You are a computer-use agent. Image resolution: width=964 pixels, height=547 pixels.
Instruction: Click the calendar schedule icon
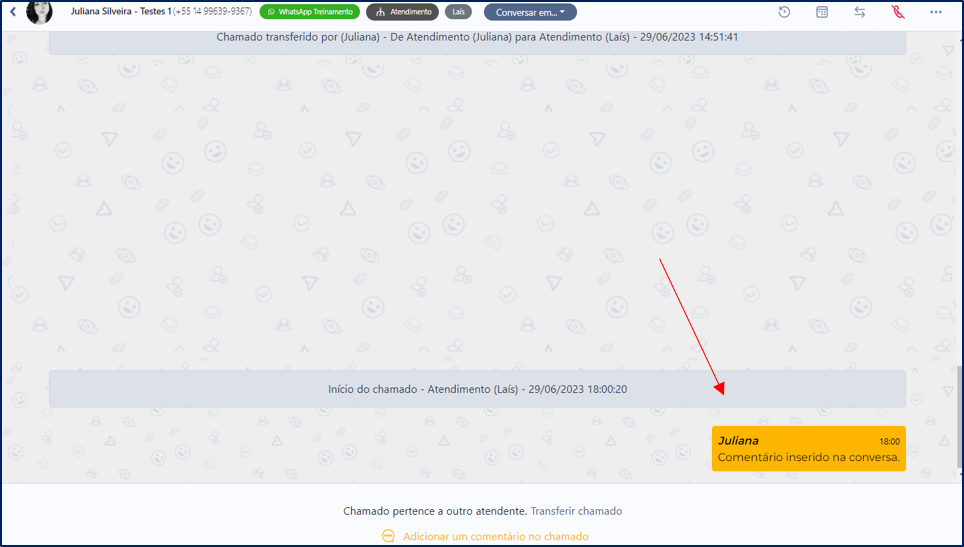822,12
